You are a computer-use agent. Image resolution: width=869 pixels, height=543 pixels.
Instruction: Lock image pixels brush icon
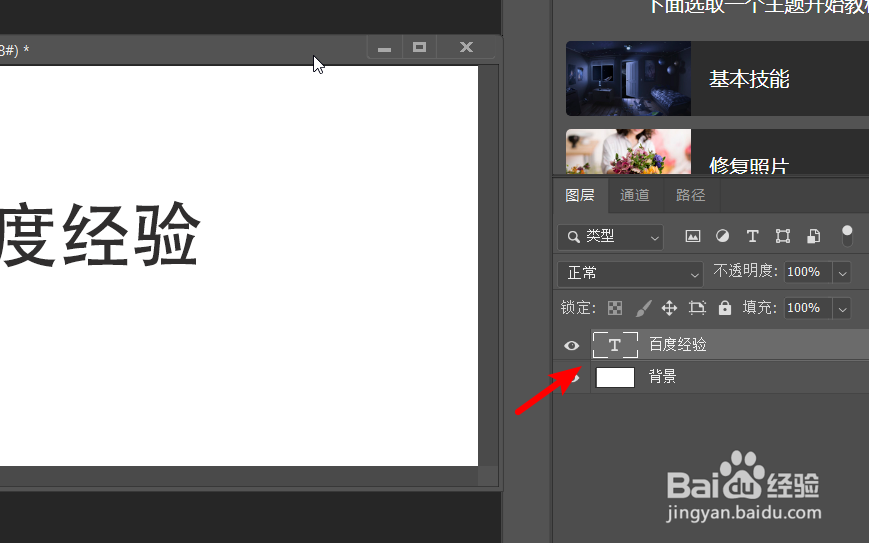pos(642,308)
